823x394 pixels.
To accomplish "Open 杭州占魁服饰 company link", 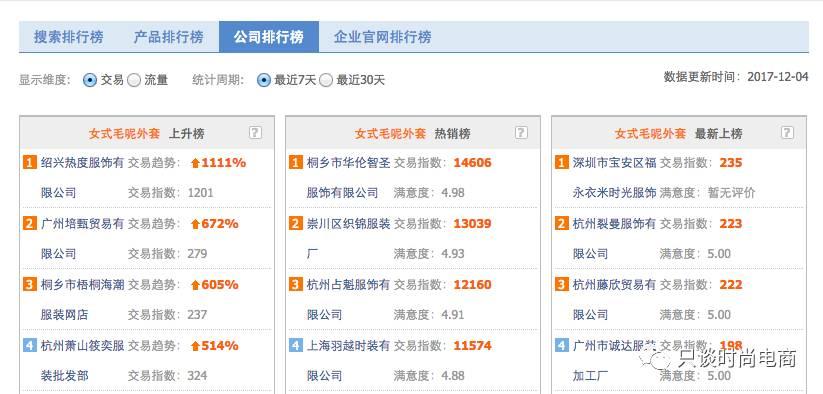I will click(349, 300).
